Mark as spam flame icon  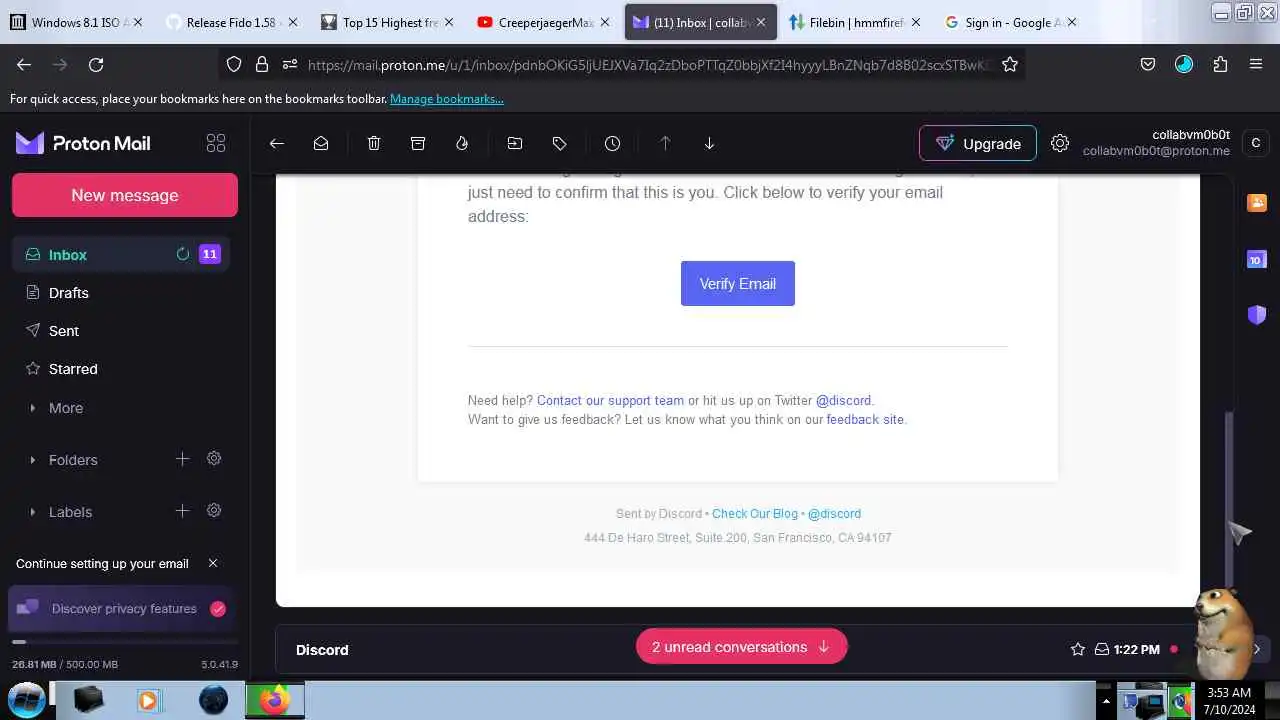pos(462,143)
